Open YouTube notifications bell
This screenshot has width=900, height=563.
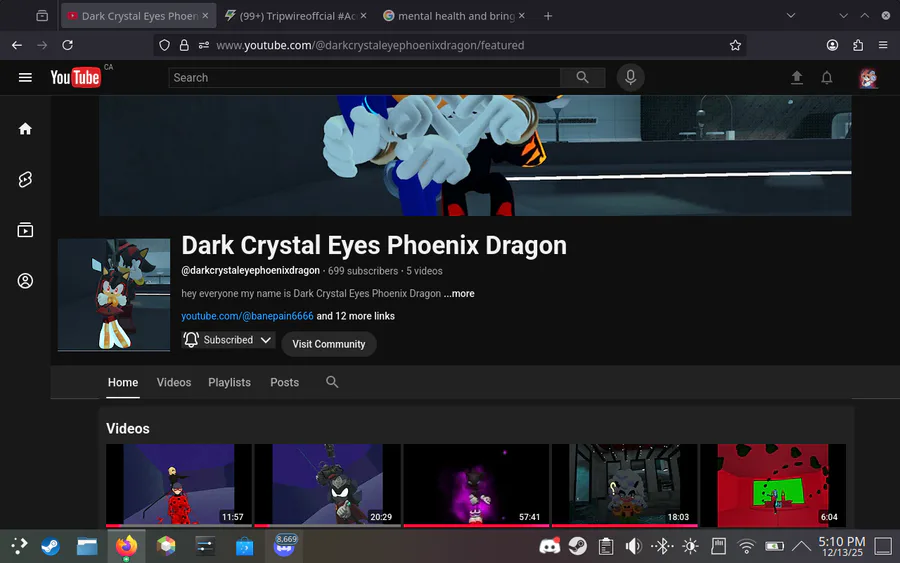[827, 77]
